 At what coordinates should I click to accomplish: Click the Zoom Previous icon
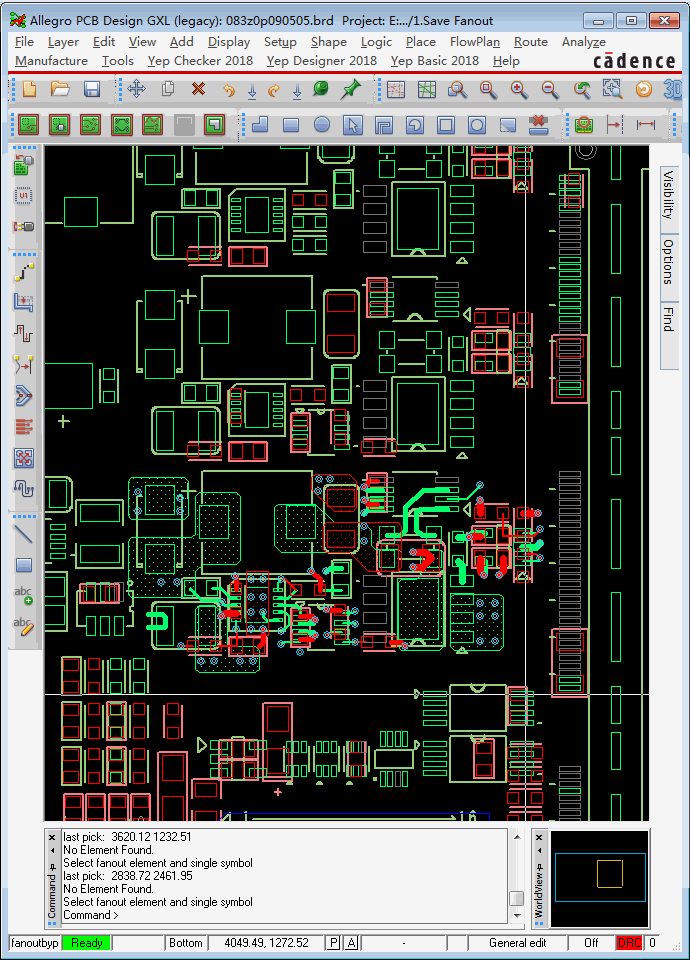point(582,89)
